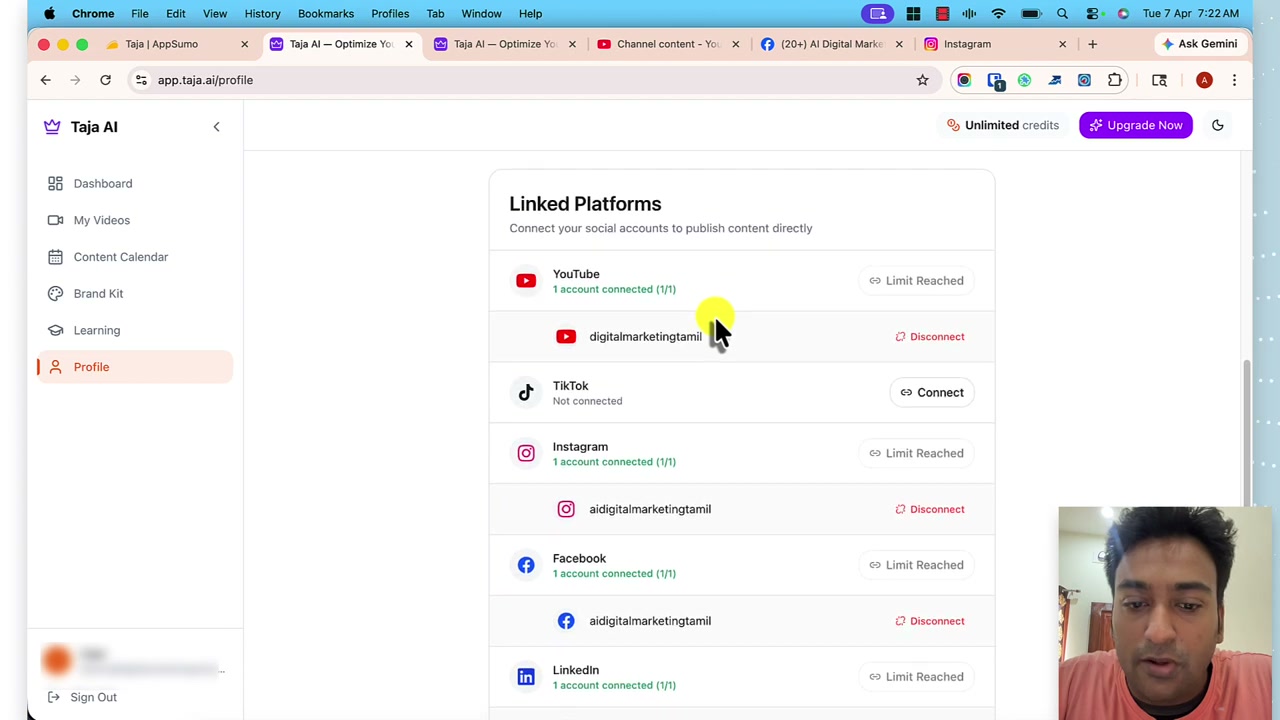Connect the TikTok account
This screenshot has height=720, width=1280.
point(932,393)
